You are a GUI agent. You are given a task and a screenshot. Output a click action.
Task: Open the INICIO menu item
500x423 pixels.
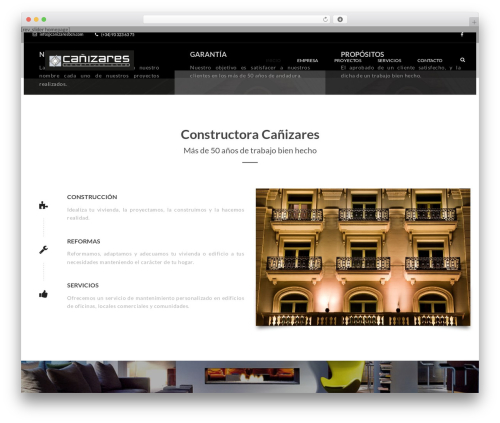click(x=273, y=60)
